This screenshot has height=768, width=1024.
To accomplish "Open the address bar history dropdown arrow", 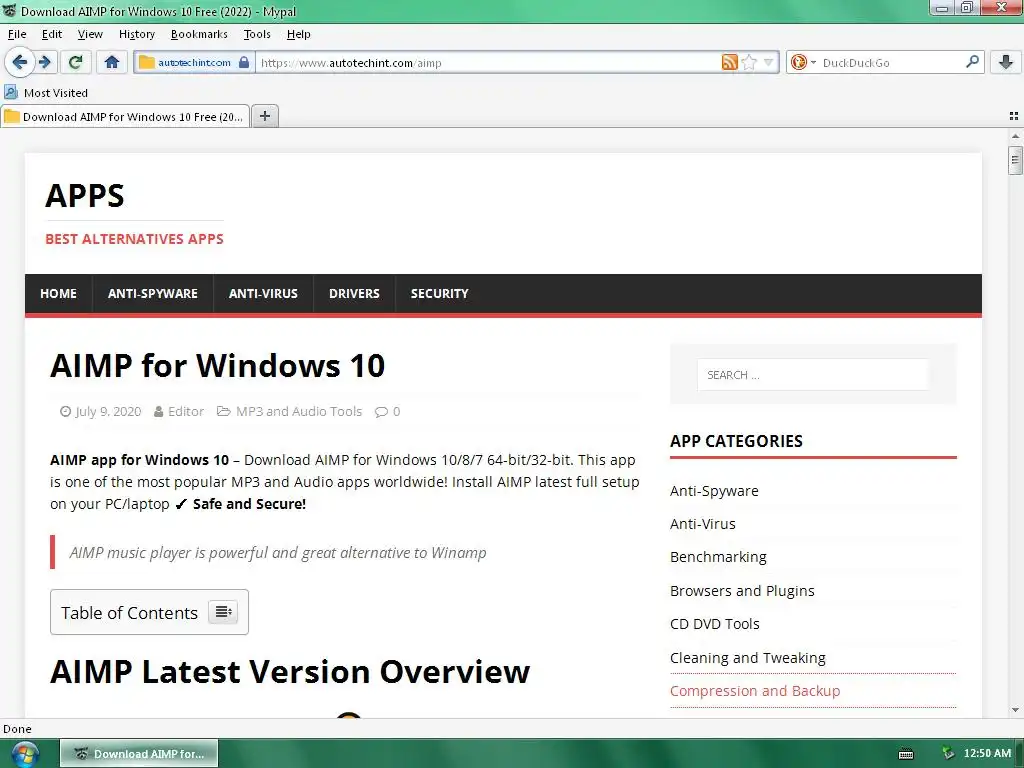I will click(769, 63).
